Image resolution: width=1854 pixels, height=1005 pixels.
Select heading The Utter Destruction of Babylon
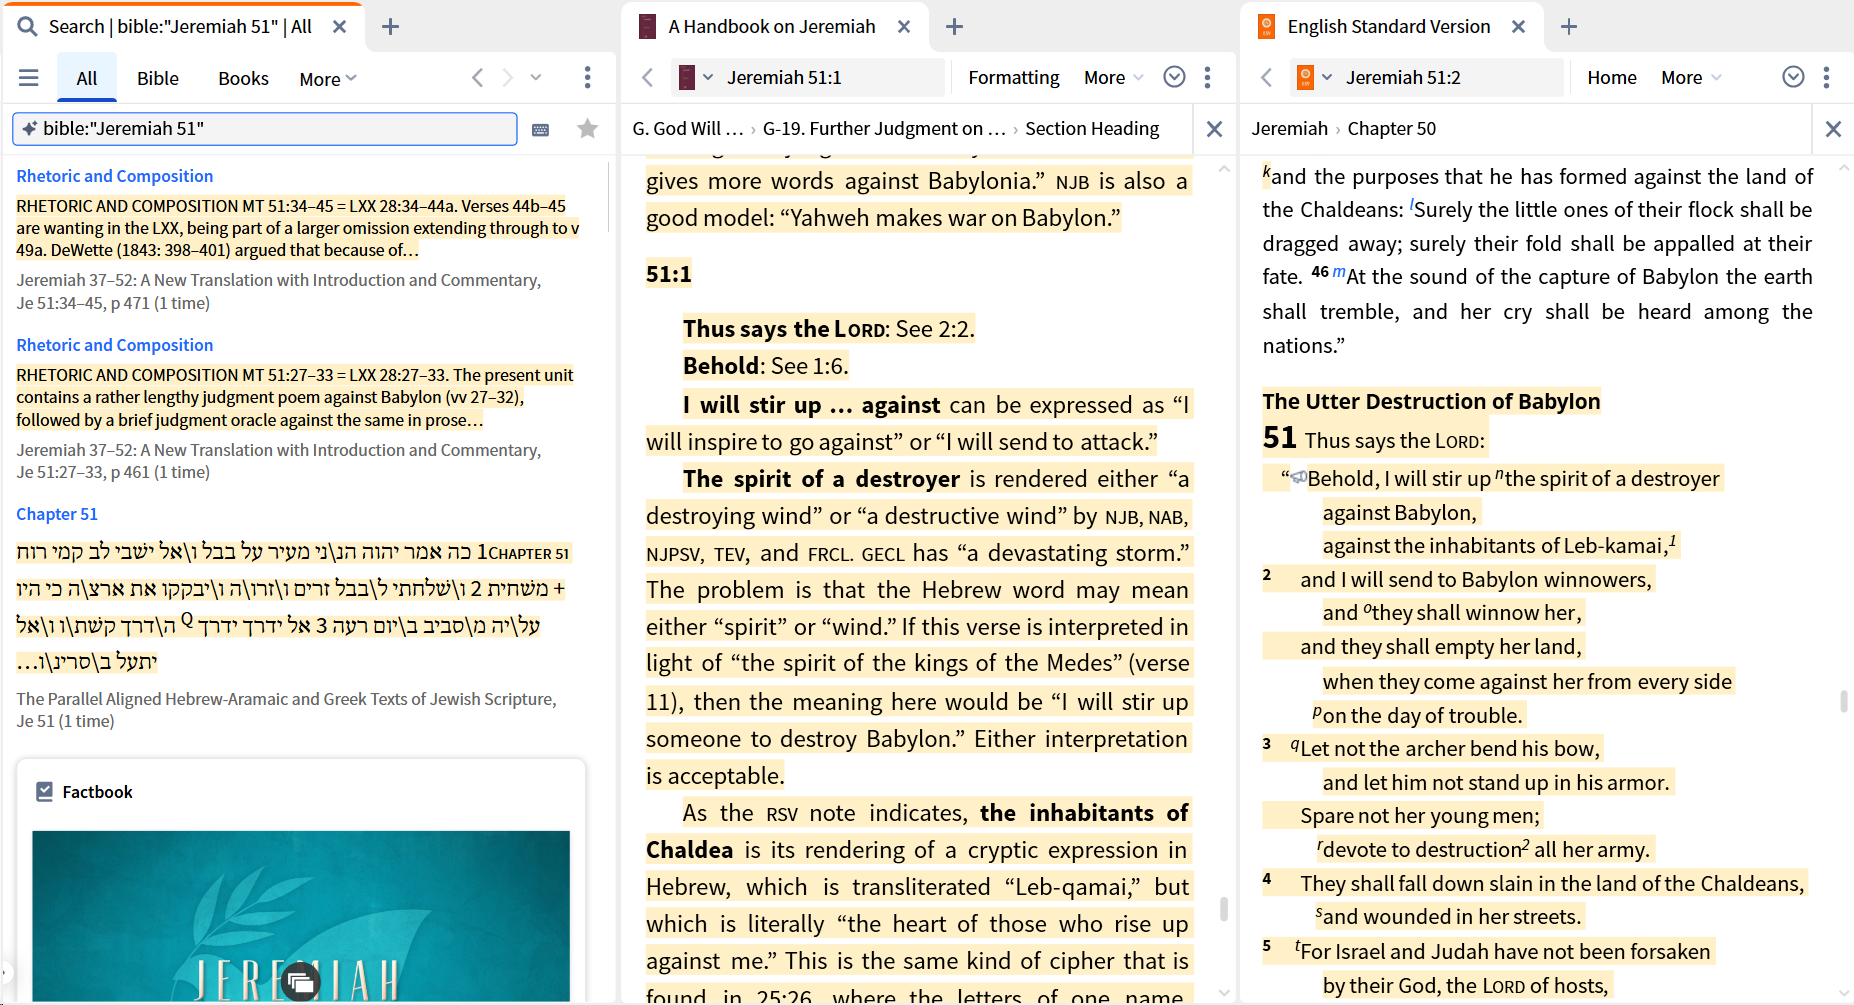pos(1431,401)
